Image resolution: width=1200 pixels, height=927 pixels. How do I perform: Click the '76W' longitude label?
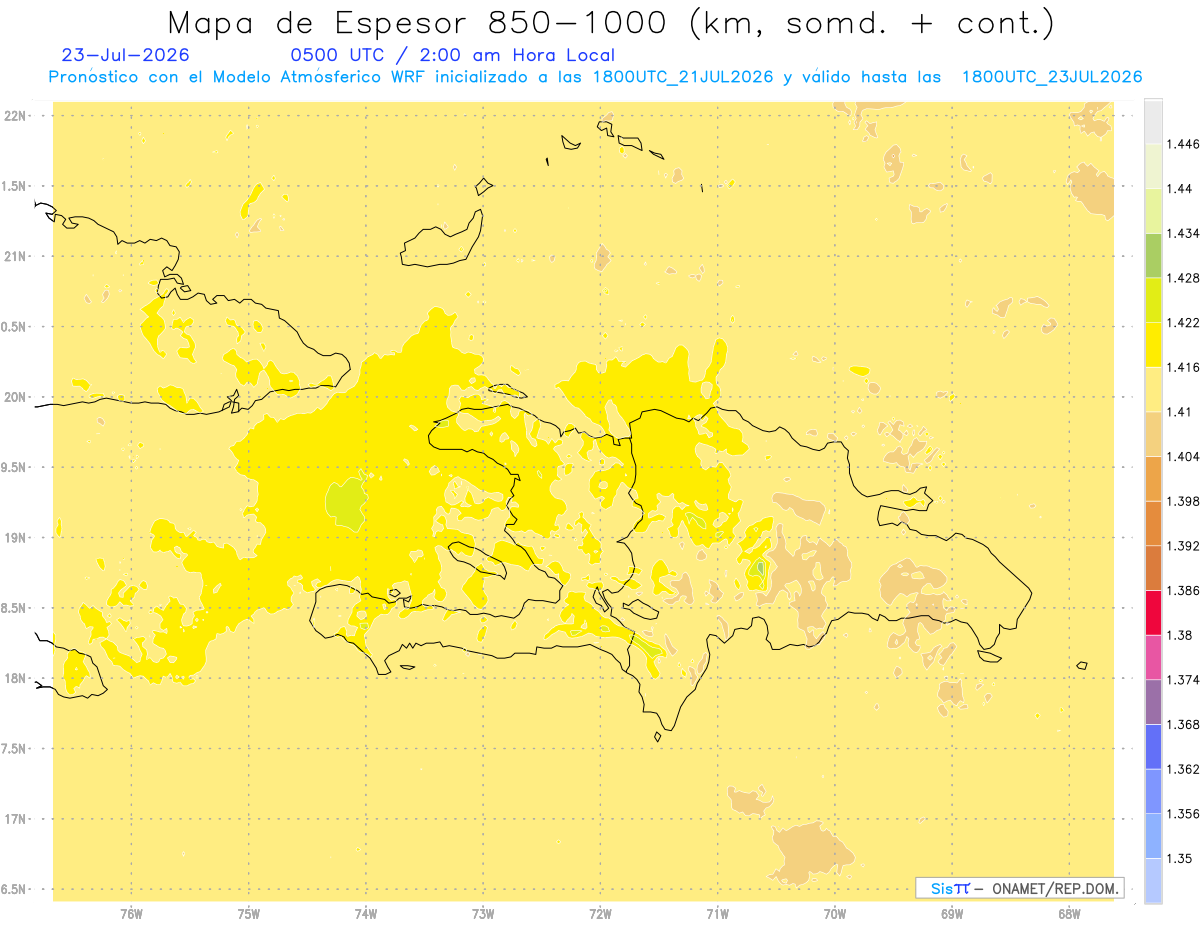(131, 913)
